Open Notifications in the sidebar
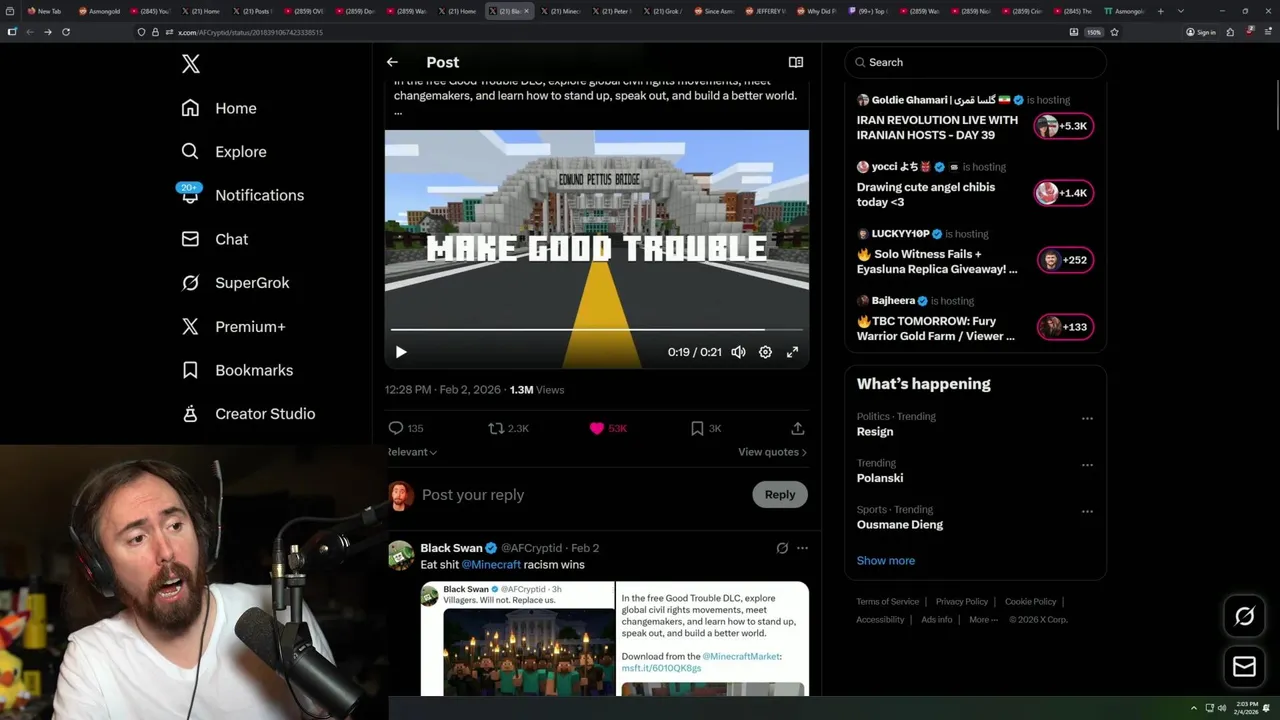 (242, 195)
